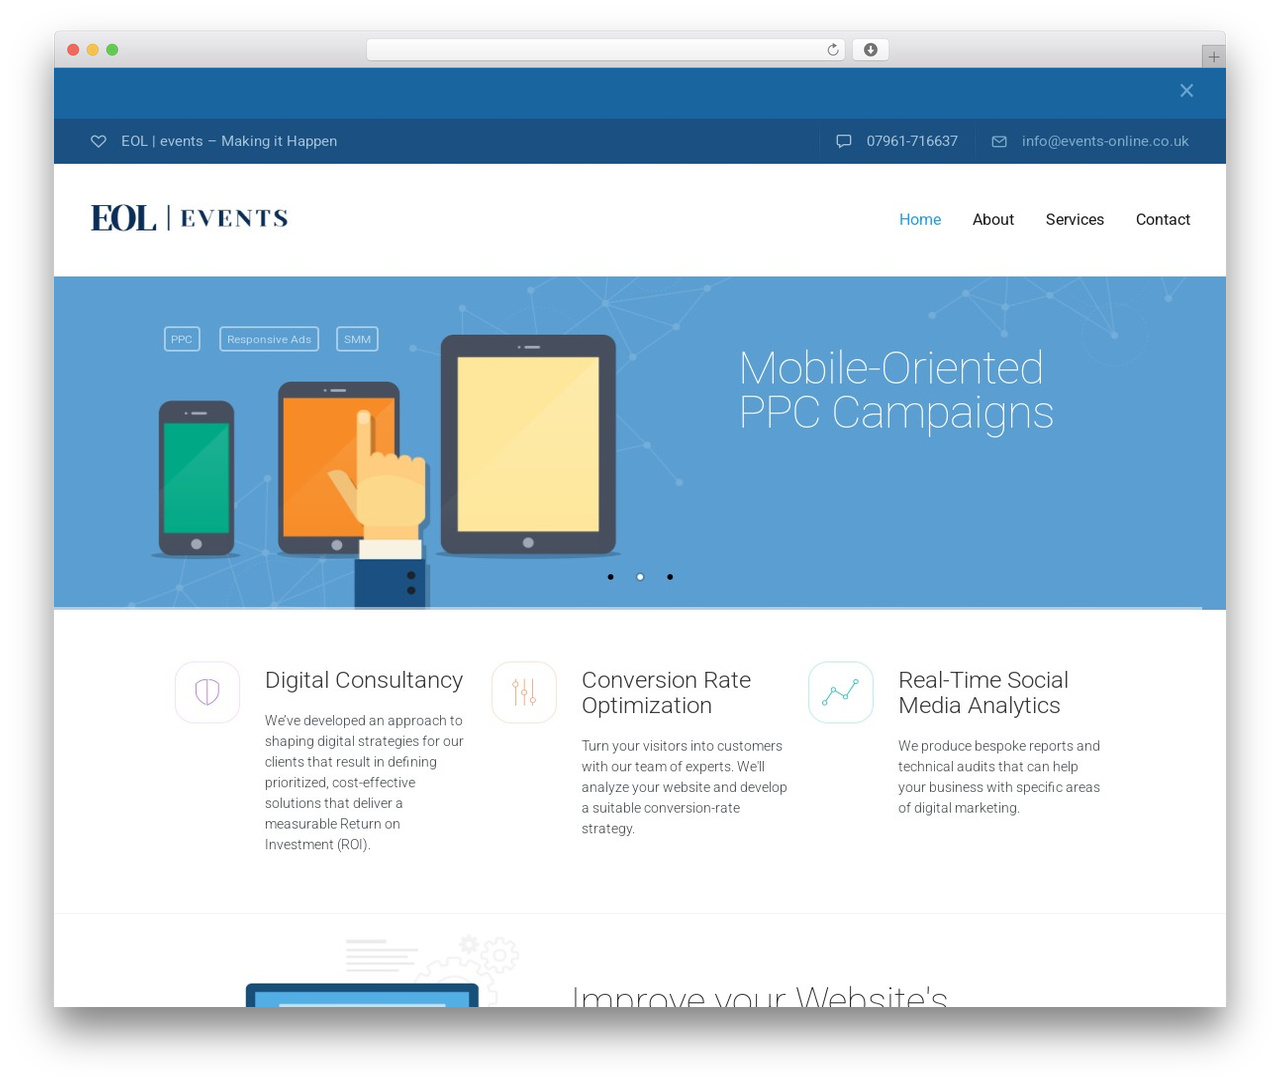This screenshot has width=1280, height=1084.
Task: Click the EOL | EVENTS logo
Action: point(189,218)
